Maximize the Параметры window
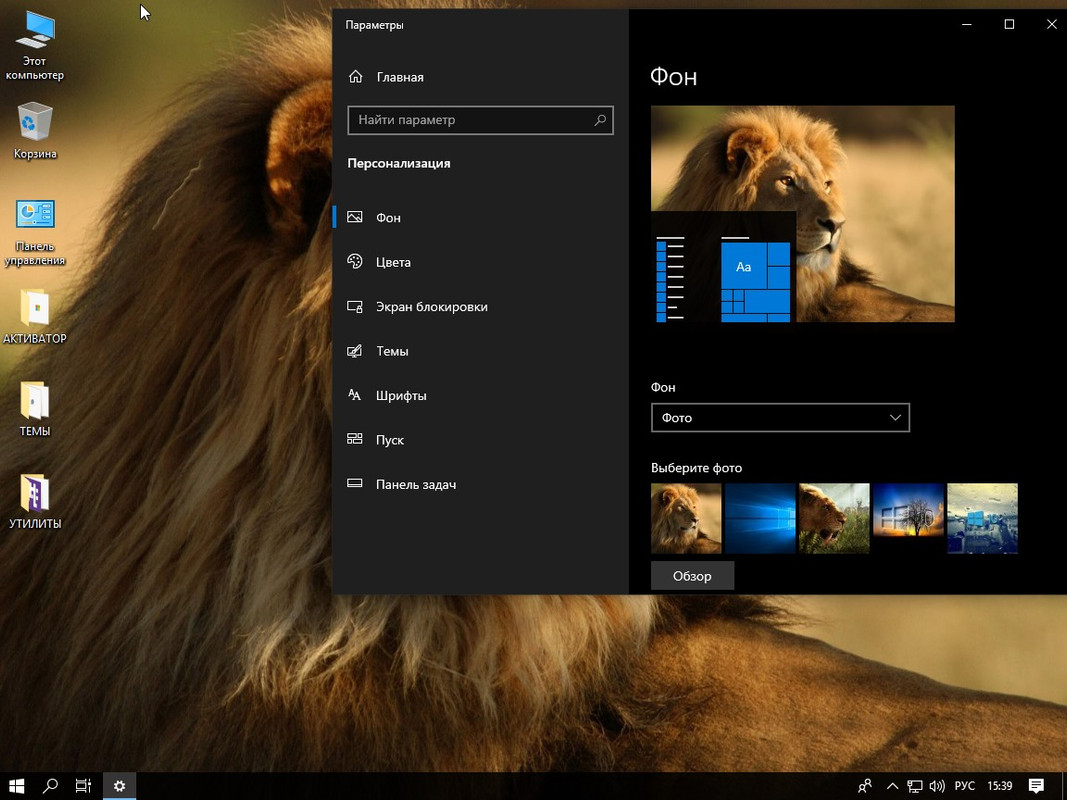 (x=1009, y=24)
